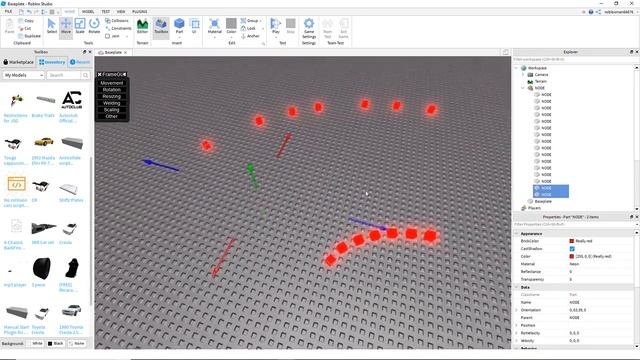Expand the RotVelocity property
This screenshot has height=360, width=640.
tap(516, 333)
